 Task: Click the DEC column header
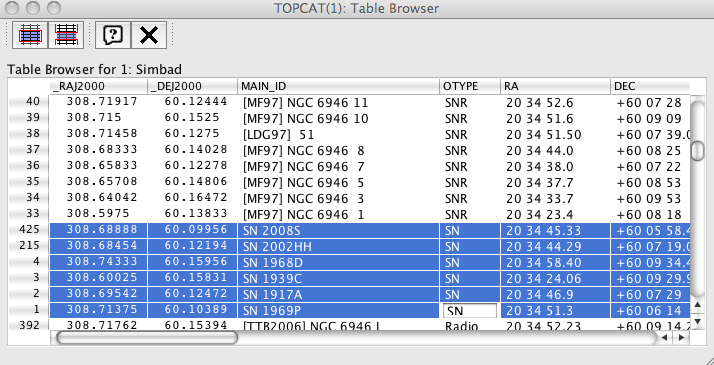pos(650,86)
